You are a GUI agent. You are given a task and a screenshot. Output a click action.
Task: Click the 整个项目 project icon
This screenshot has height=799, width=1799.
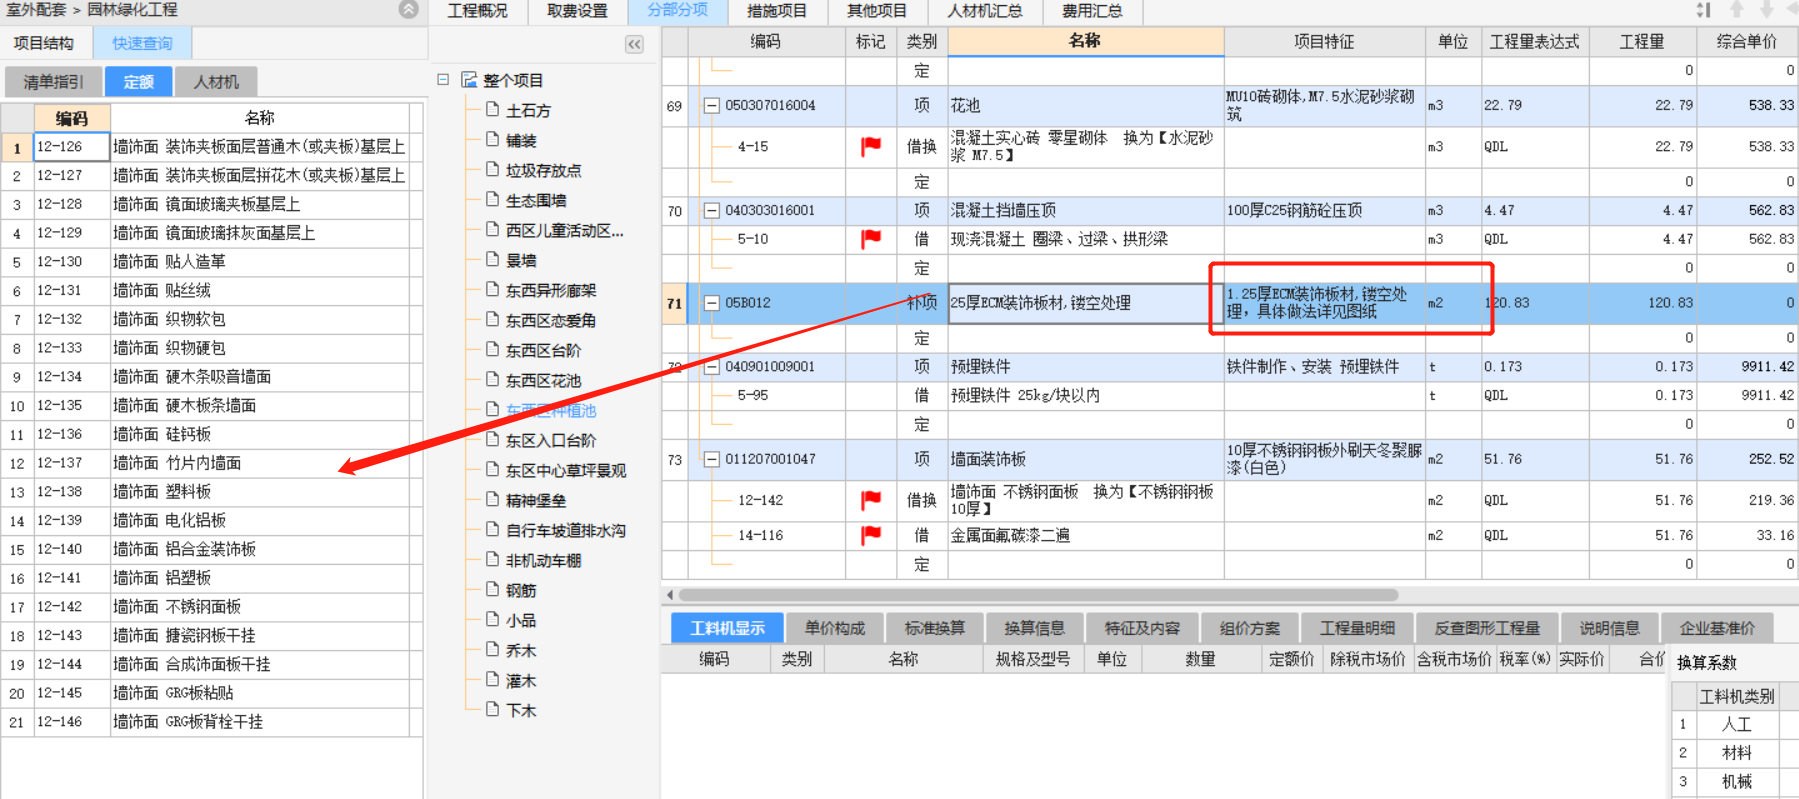click(x=469, y=80)
